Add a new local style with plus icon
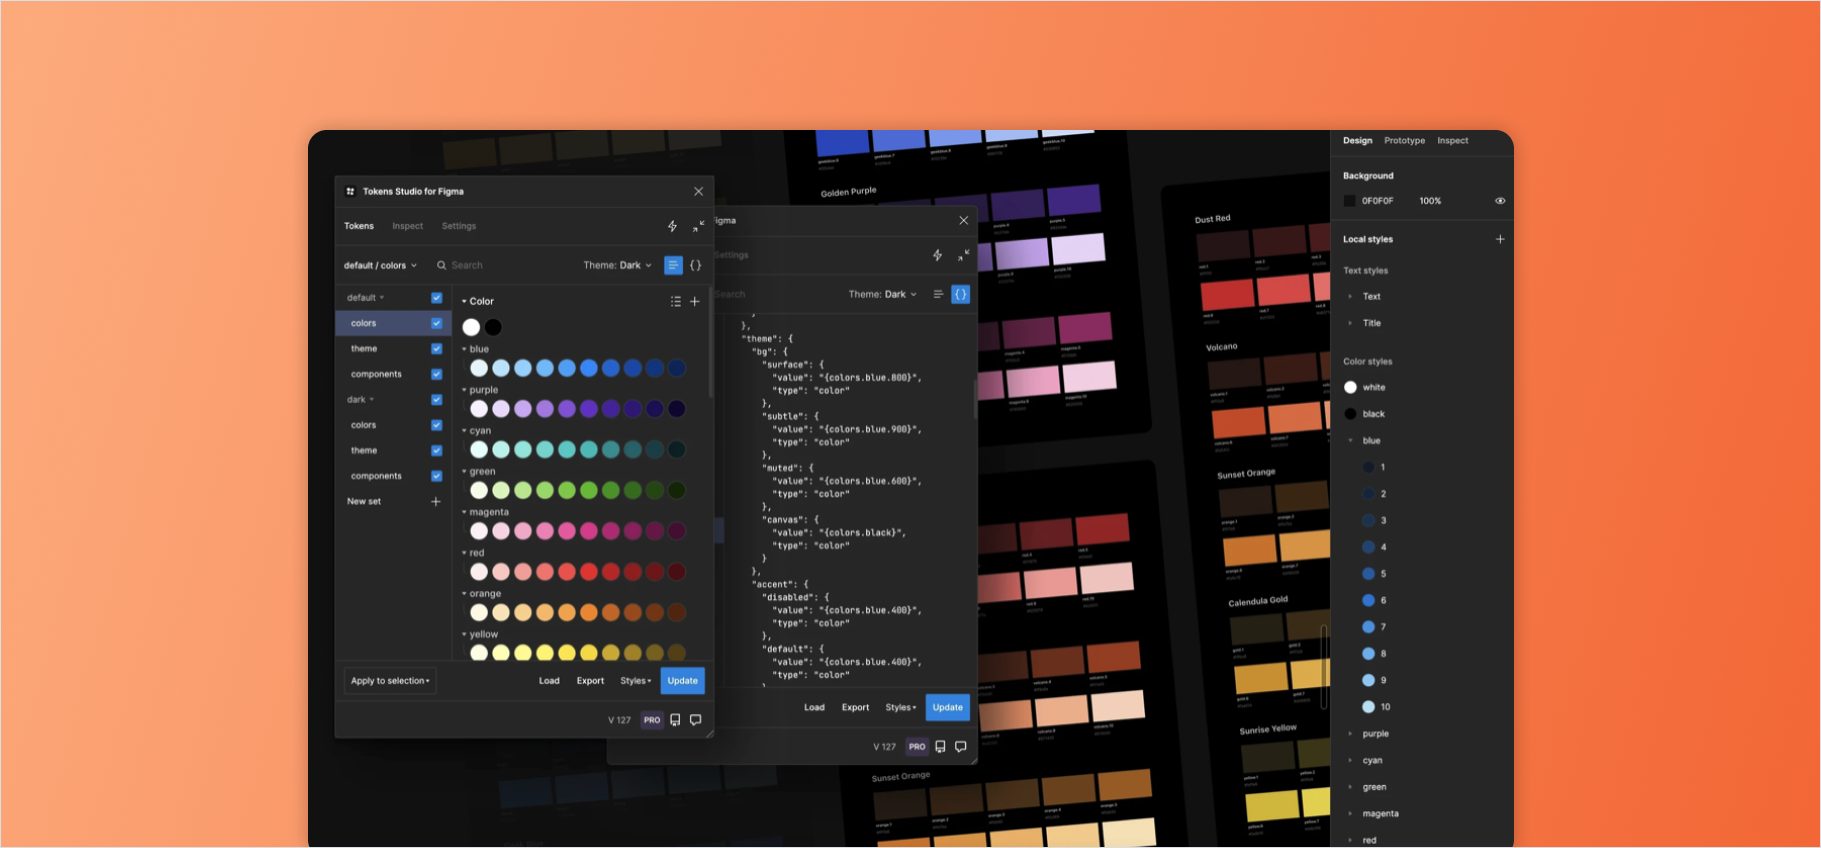 (1499, 240)
